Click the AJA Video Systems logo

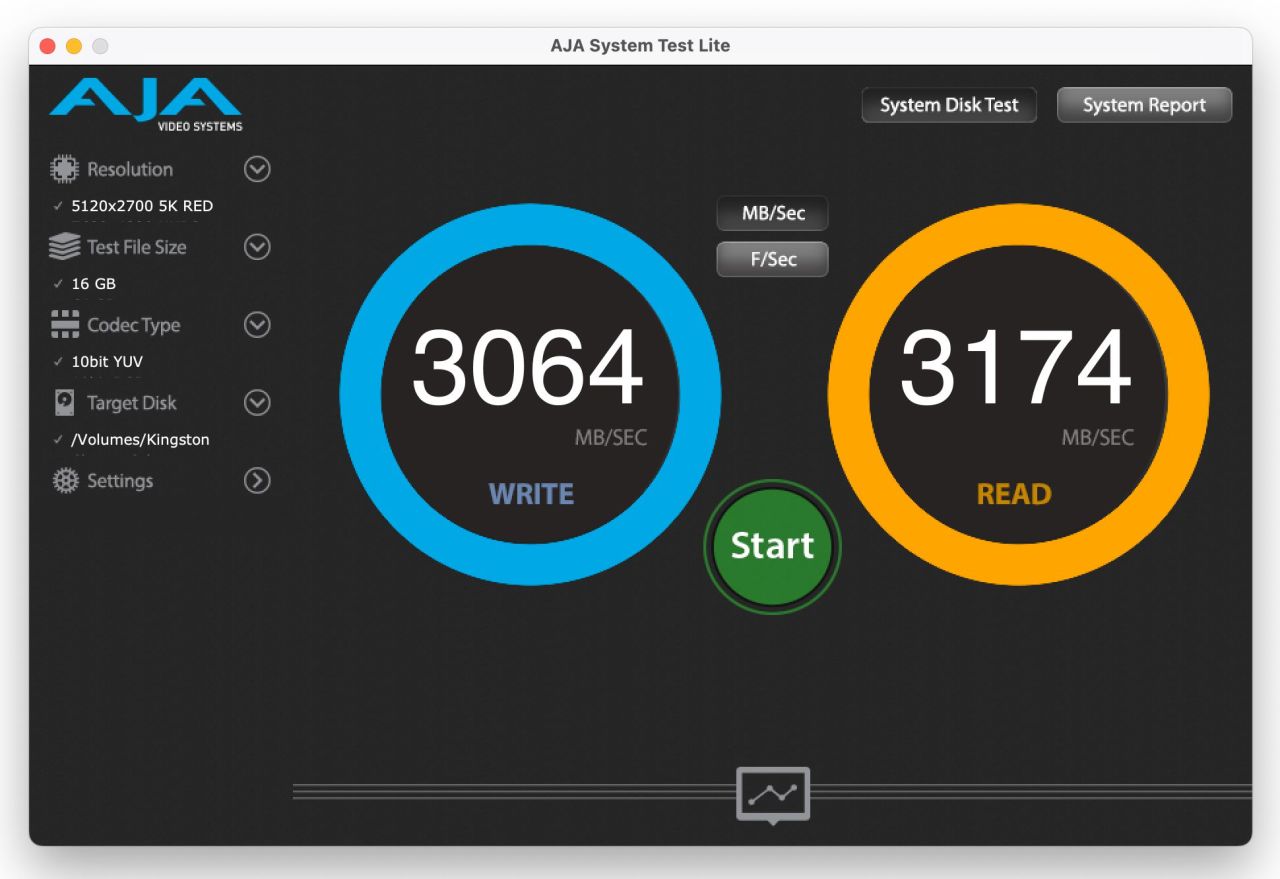pyautogui.click(x=146, y=105)
